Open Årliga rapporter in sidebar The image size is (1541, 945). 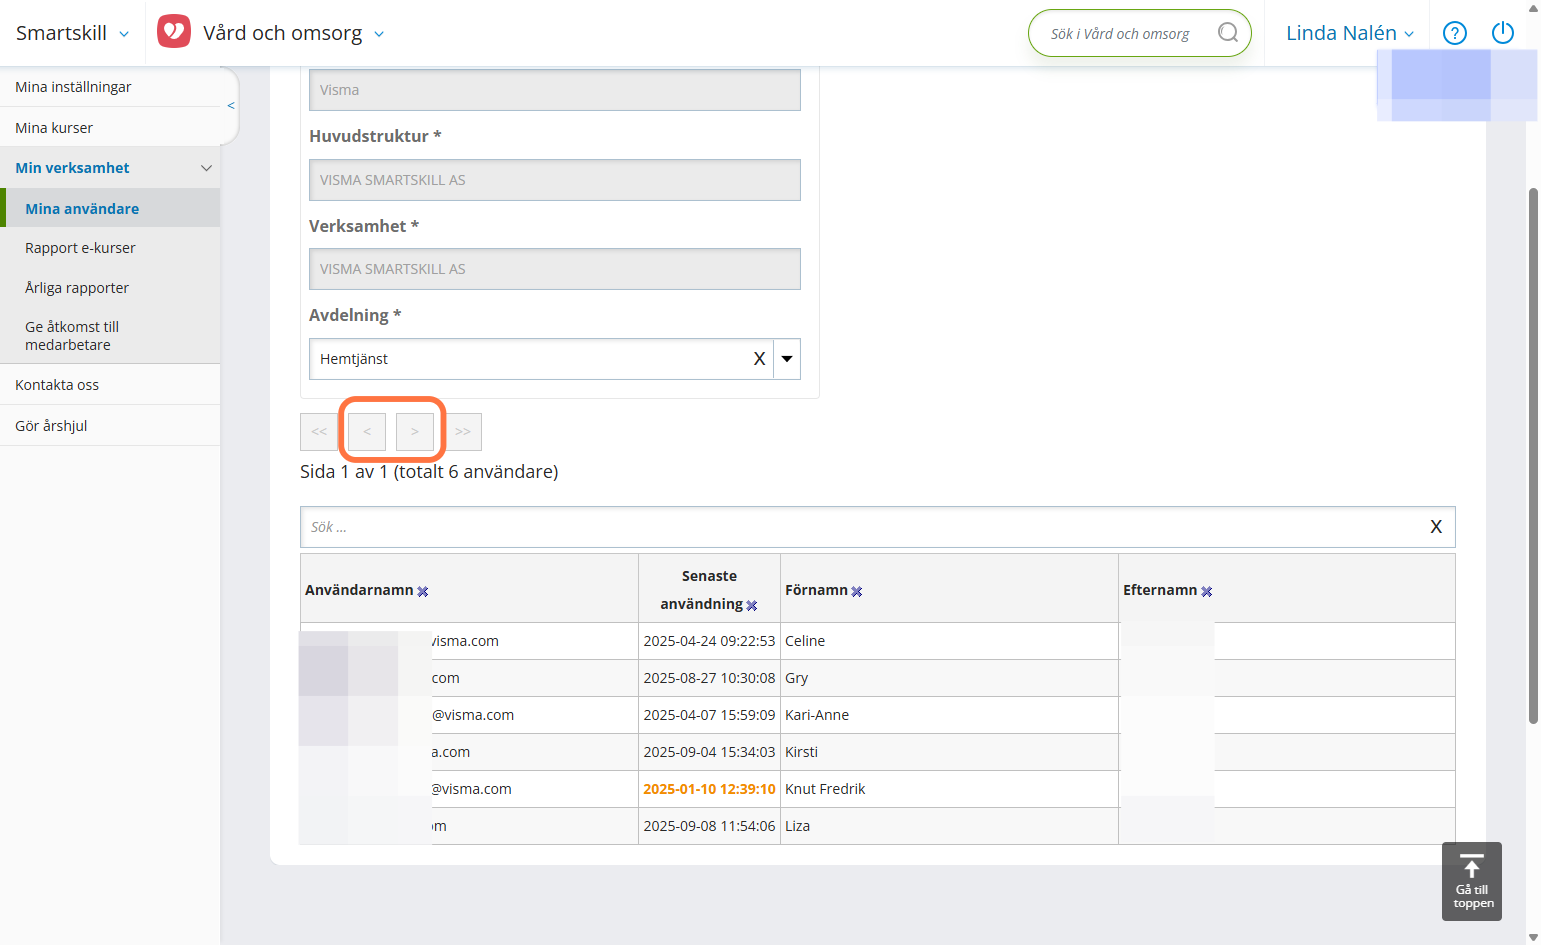pos(110,288)
